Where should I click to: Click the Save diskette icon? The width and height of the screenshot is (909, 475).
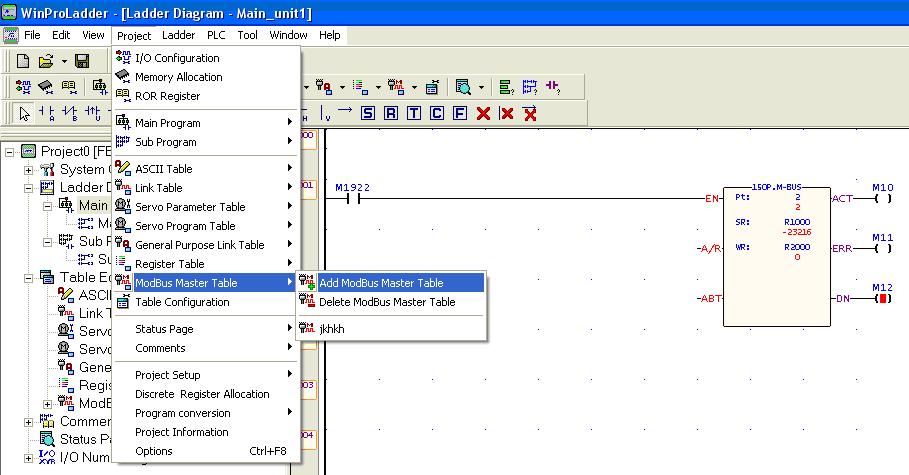pos(82,60)
